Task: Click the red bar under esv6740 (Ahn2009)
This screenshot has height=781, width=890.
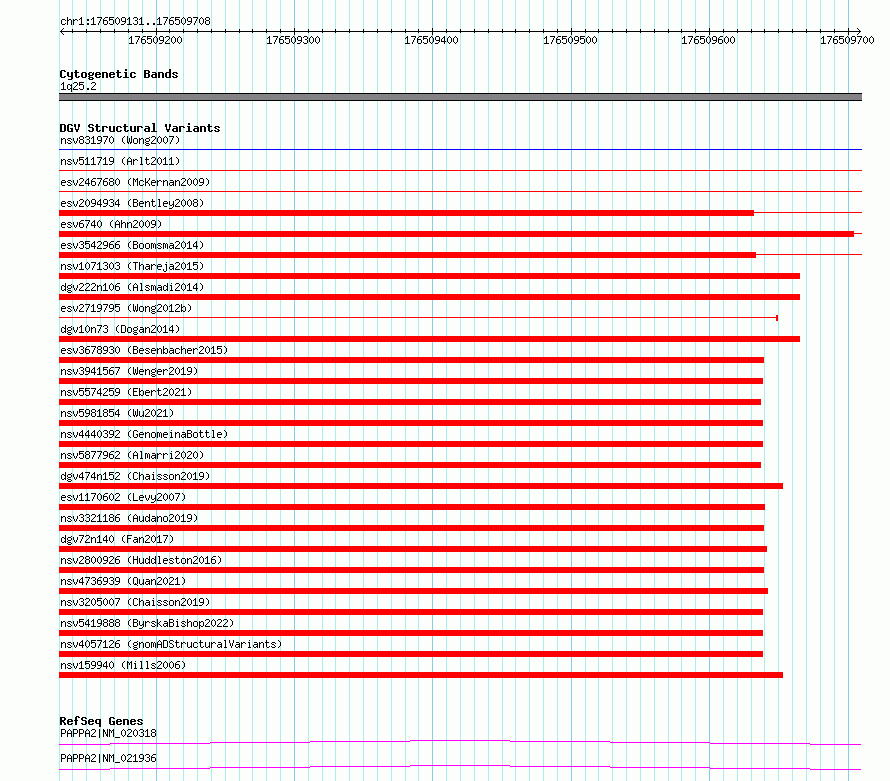Action: click(x=456, y=234)
